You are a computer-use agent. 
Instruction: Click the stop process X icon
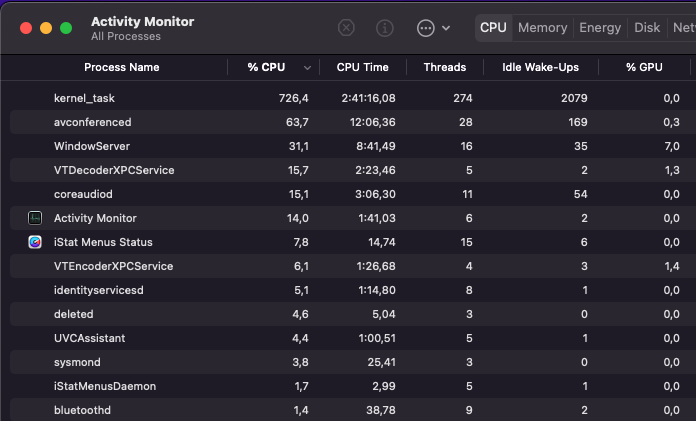346,28
